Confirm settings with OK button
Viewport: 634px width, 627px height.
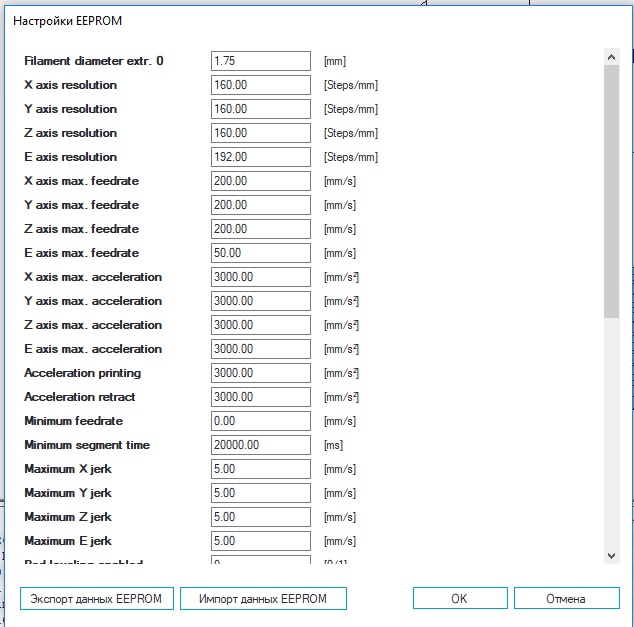pyautogui.click(x=460, y=598)
